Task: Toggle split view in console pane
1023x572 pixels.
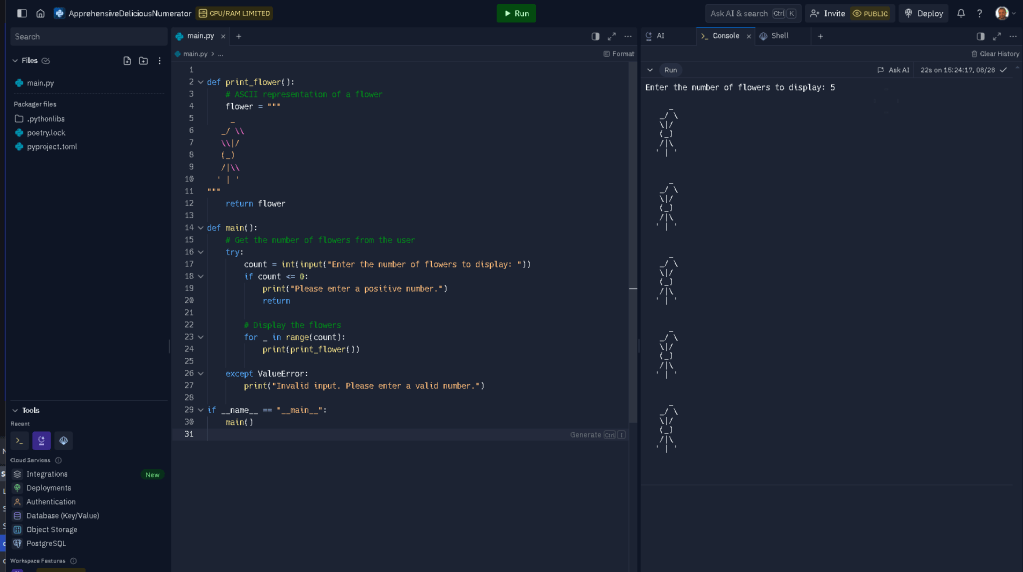Action: [981, 37]
